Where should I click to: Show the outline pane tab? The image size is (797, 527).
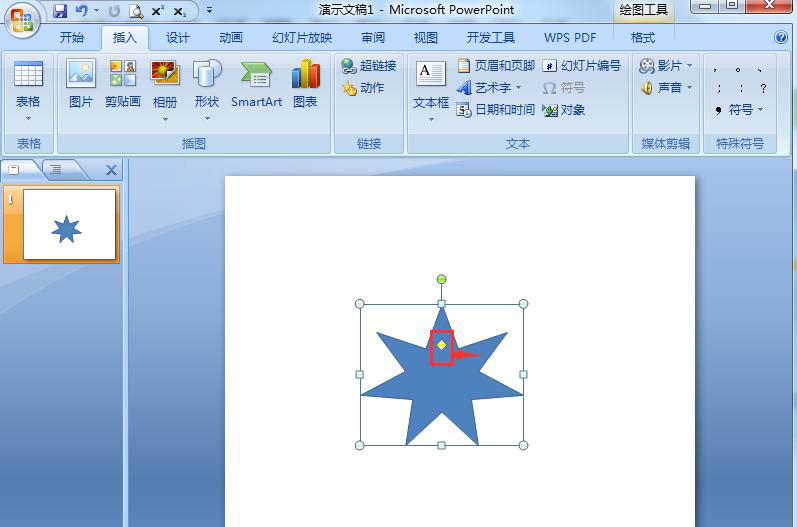(56, 170)
